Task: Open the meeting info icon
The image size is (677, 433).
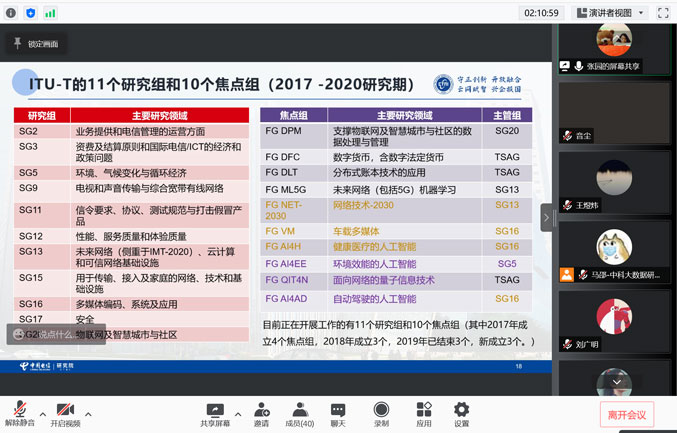Action: [x=11, y=13]
